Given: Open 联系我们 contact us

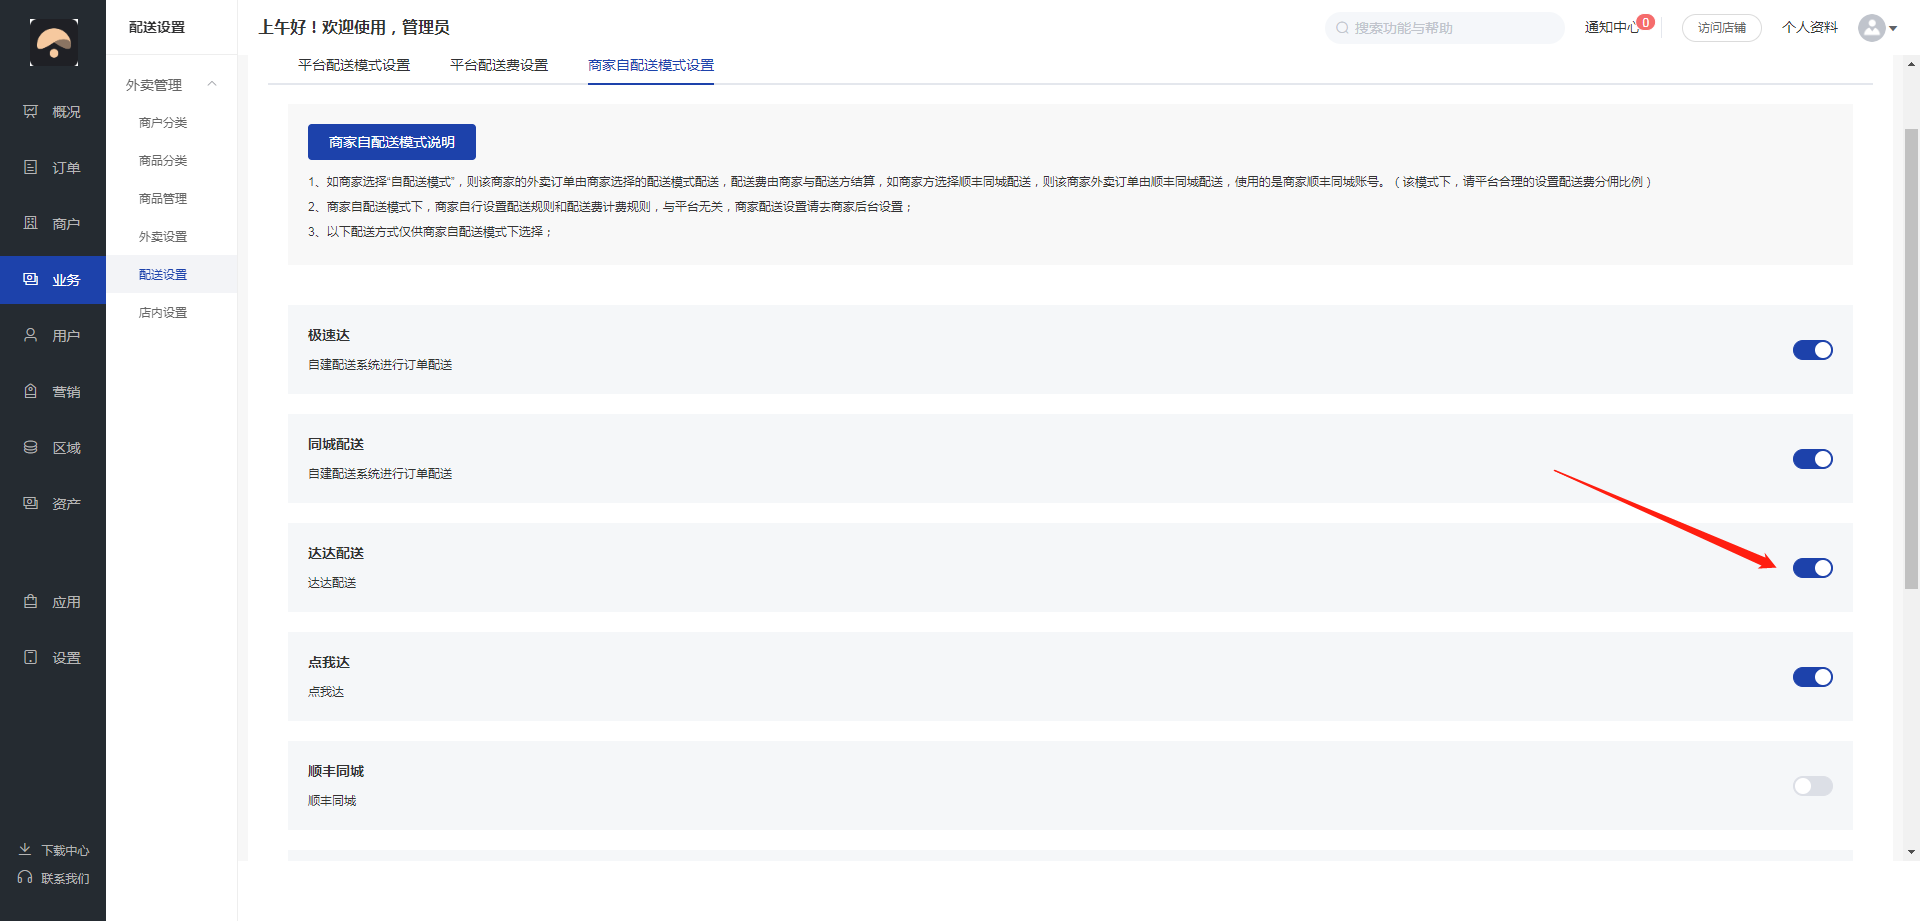Looking at the screenshot, I should click(x=54, y=878).
